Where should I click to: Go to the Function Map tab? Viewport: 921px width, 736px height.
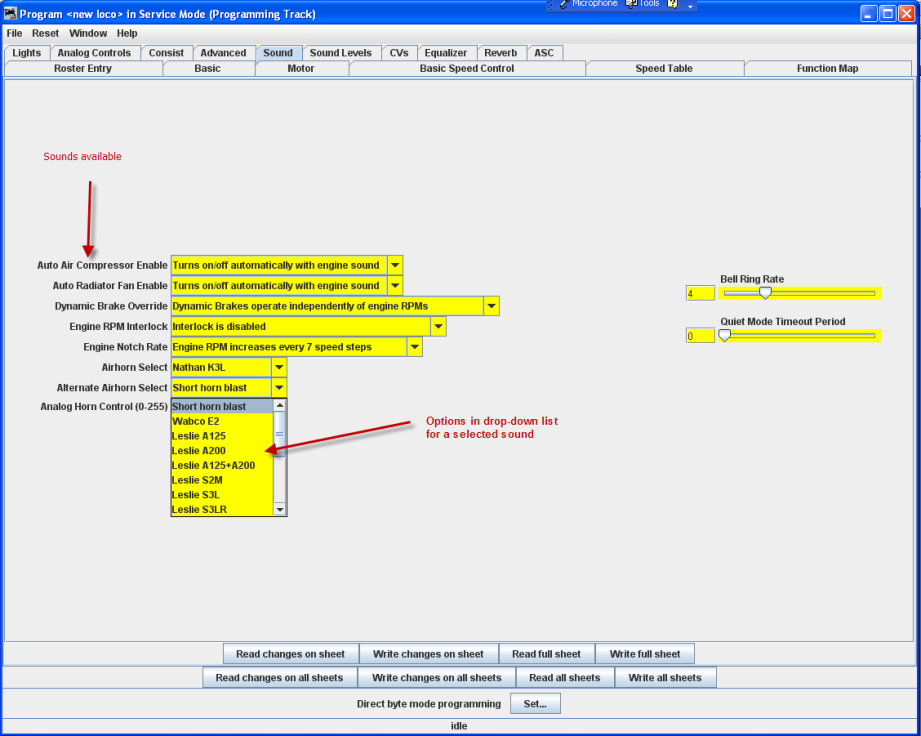(x=827, y=69)
